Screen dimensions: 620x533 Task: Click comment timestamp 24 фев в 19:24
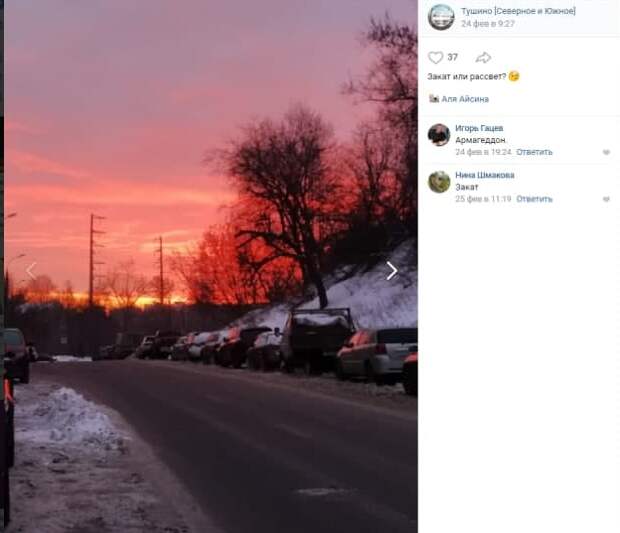point(483,152)
